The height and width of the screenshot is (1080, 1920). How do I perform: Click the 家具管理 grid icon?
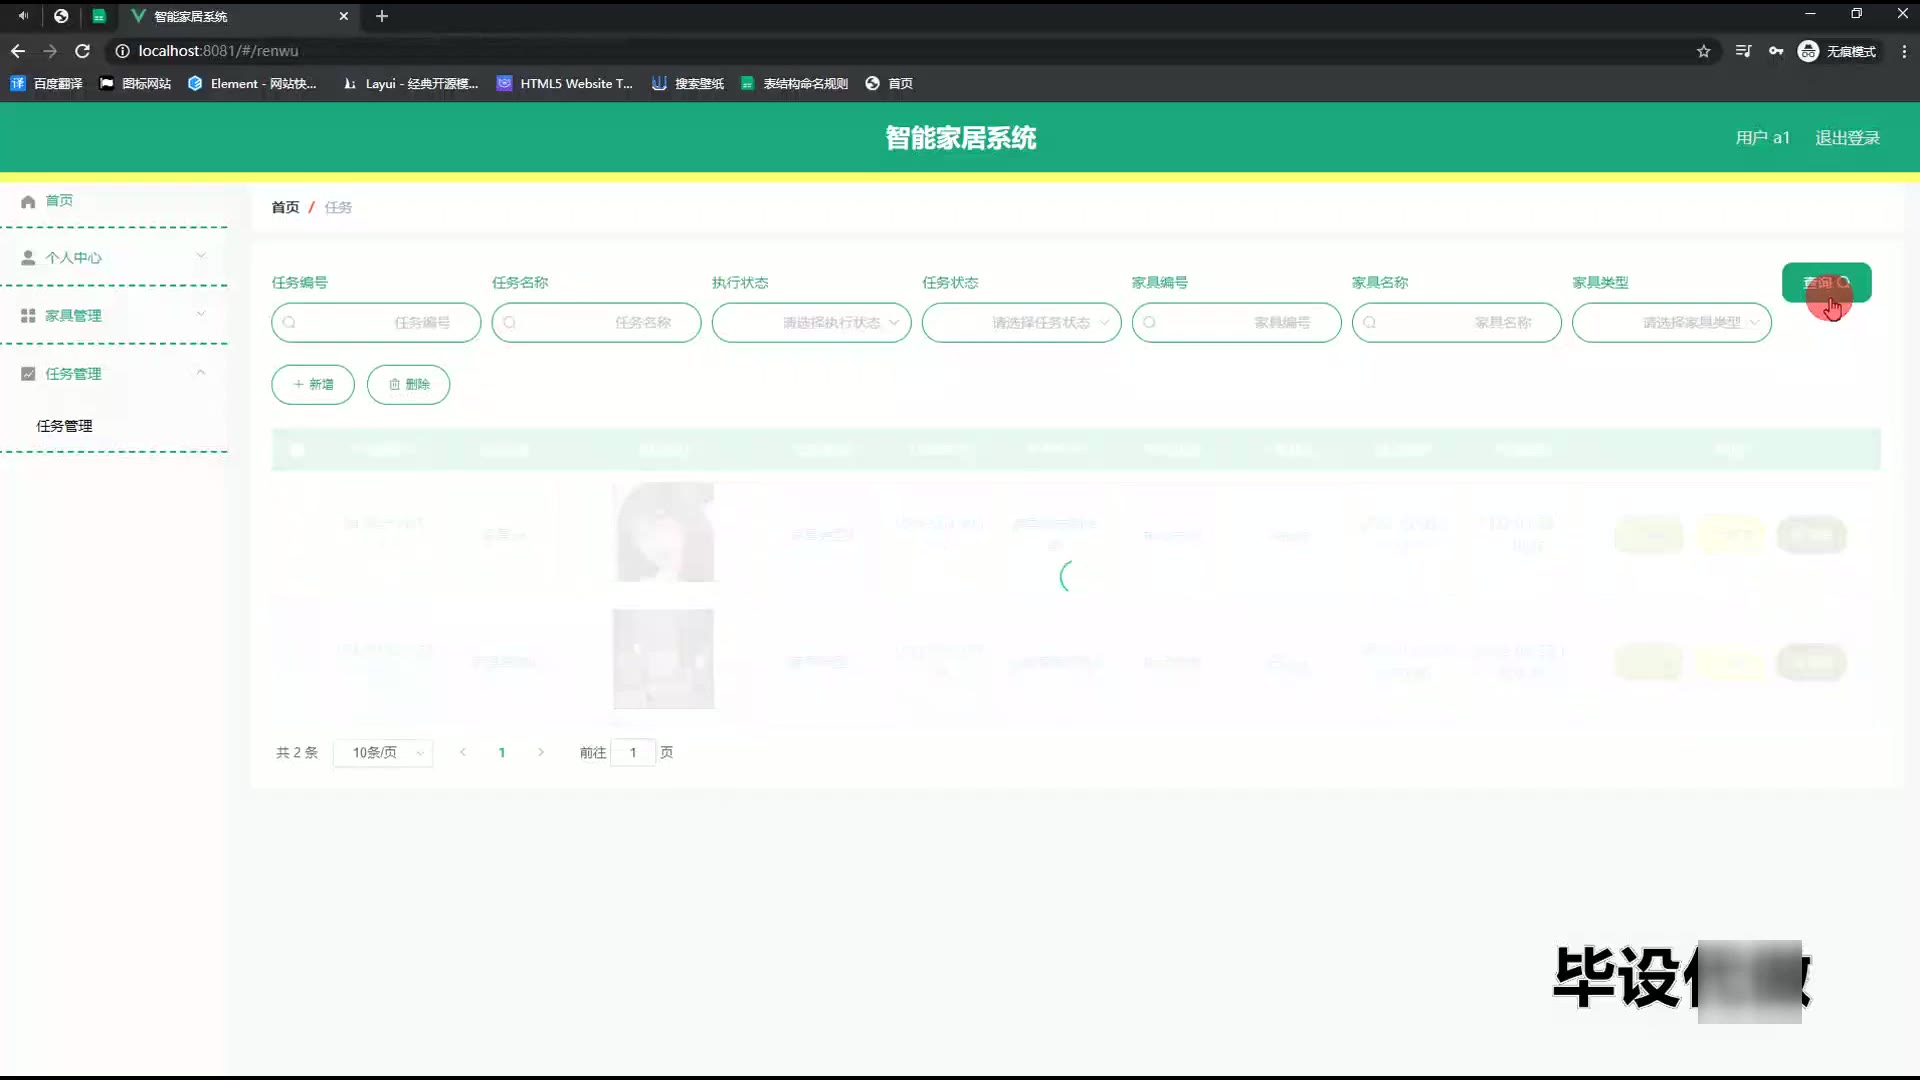tap(28, 316)
